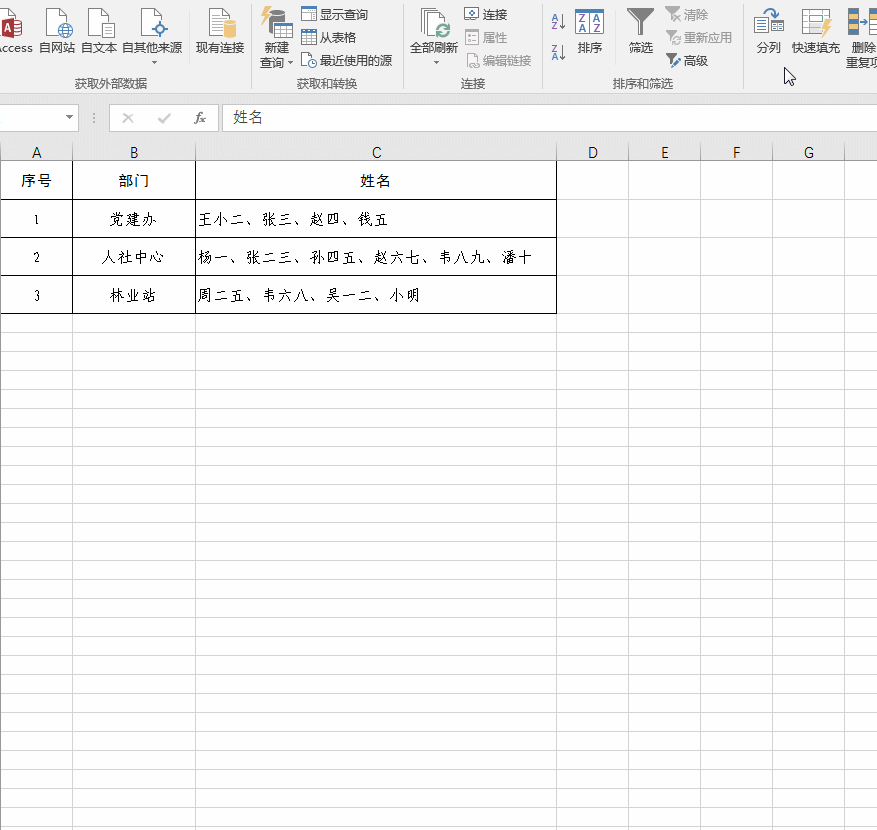Sort descending Z to A icon
The image size is (877, 830).
pyautogui.click(x=558, y=52)
